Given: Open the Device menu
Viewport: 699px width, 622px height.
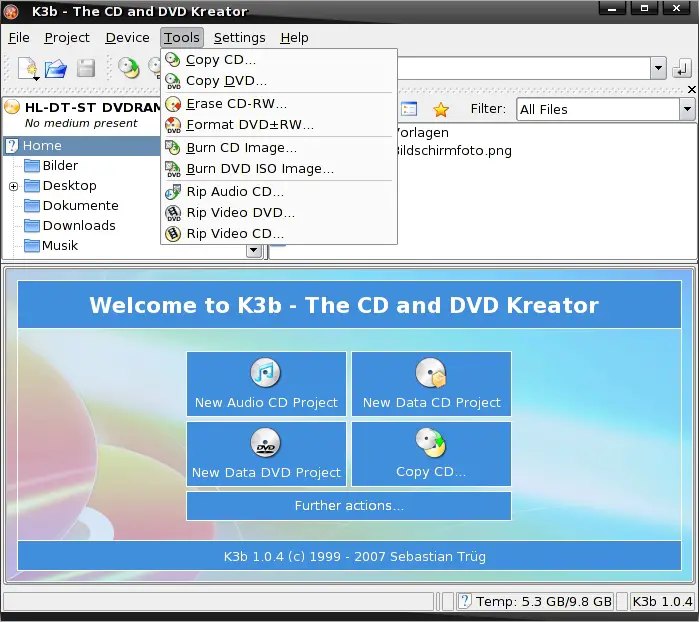Looking at the screenshot, I should click(127, 38).
